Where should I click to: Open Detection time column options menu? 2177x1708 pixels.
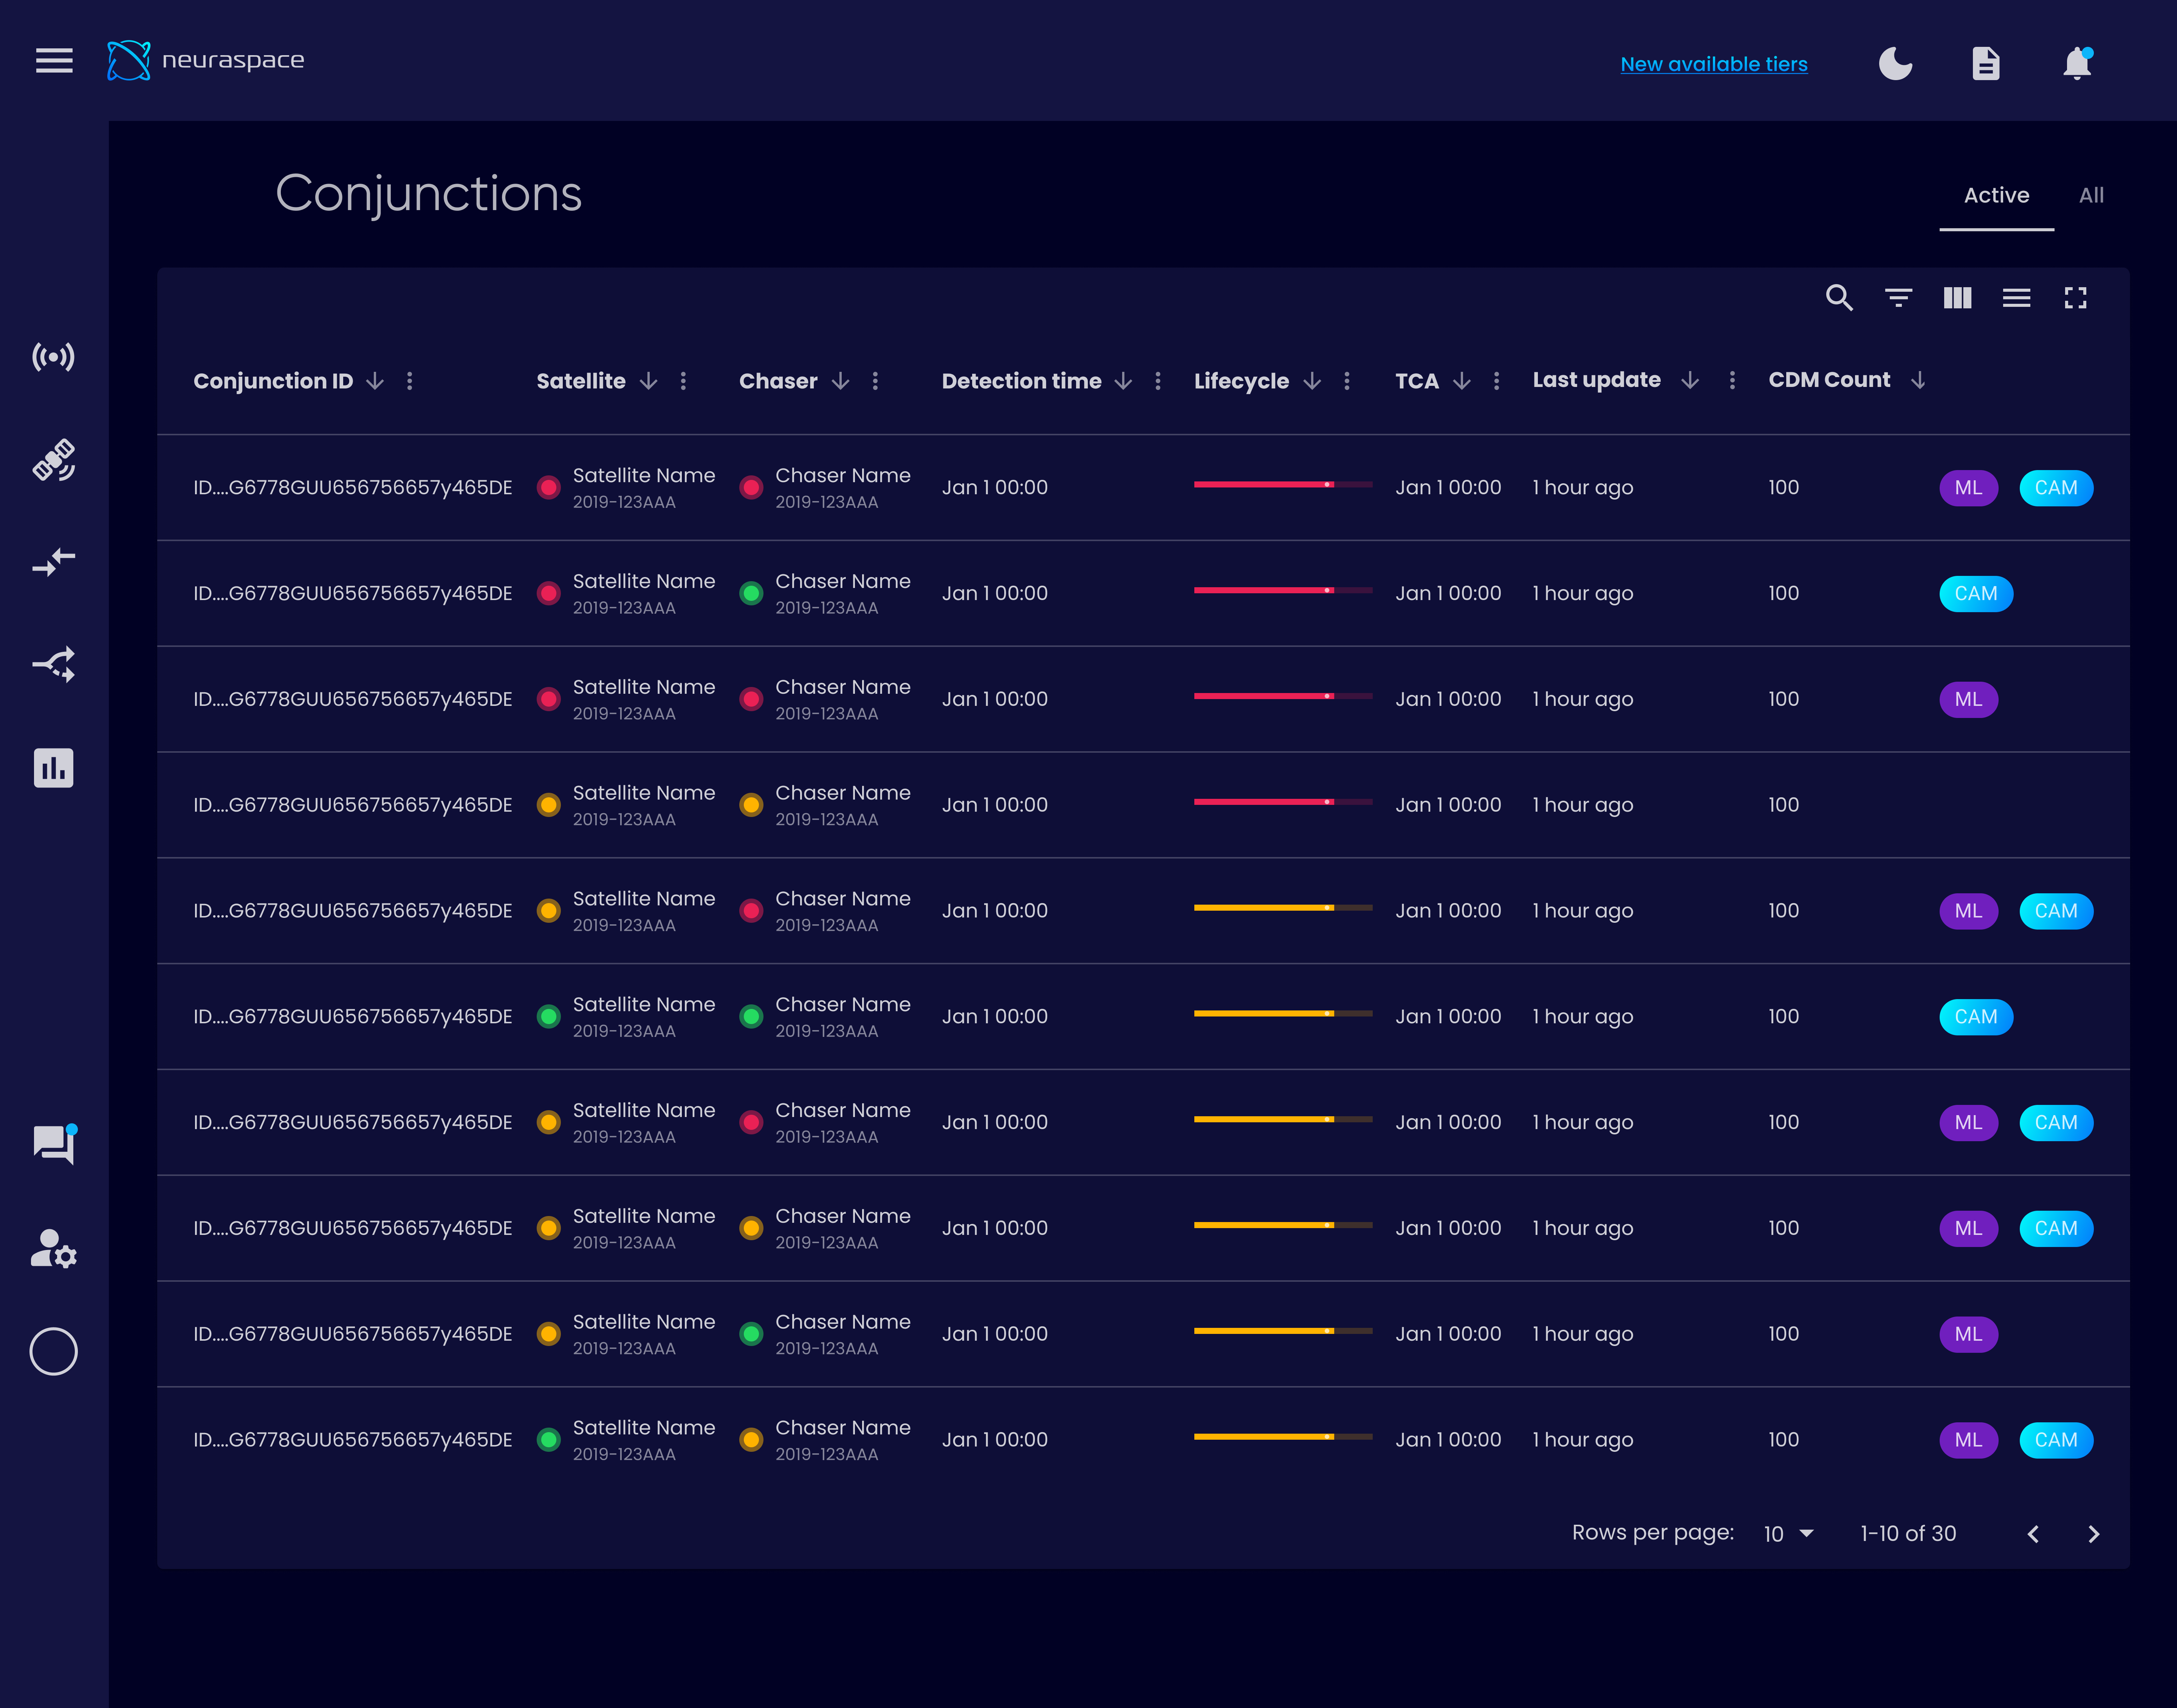[x=1158, y=381]
